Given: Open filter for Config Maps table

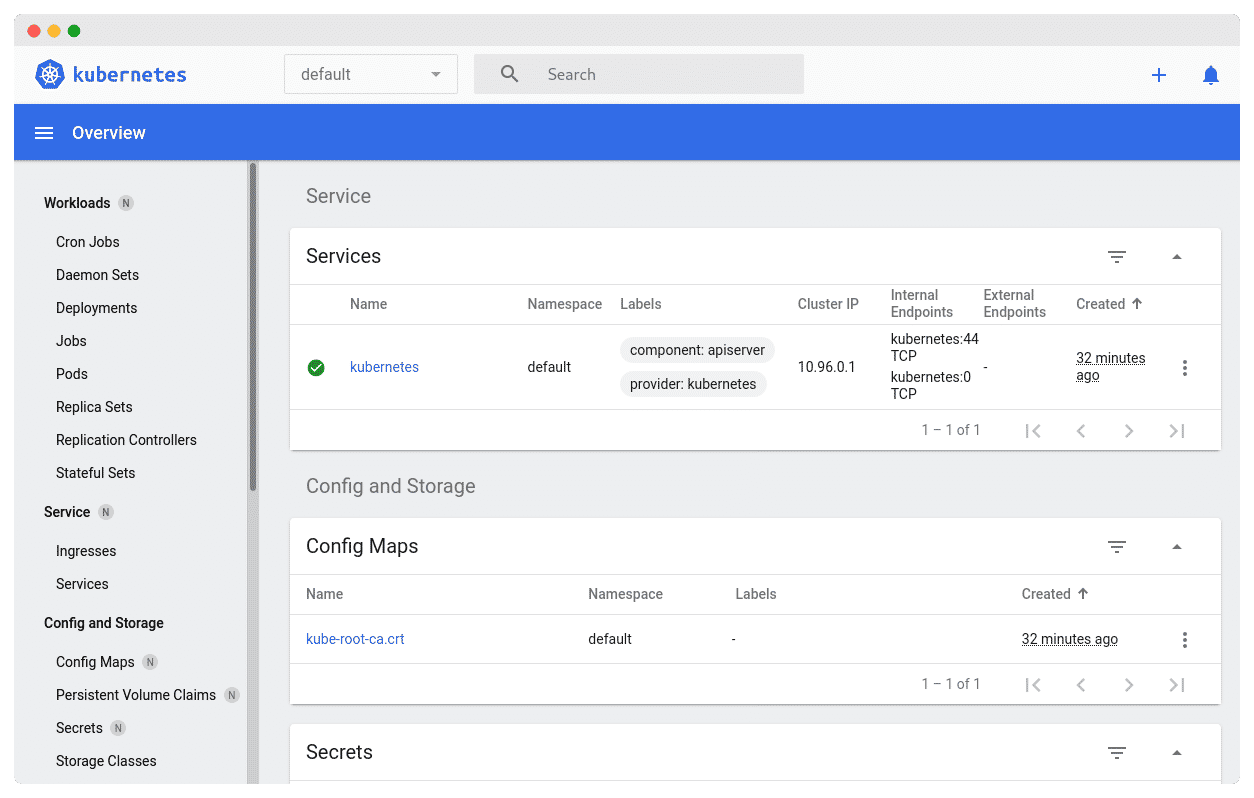Looking at the screenshot, I should pos(1117,547).
